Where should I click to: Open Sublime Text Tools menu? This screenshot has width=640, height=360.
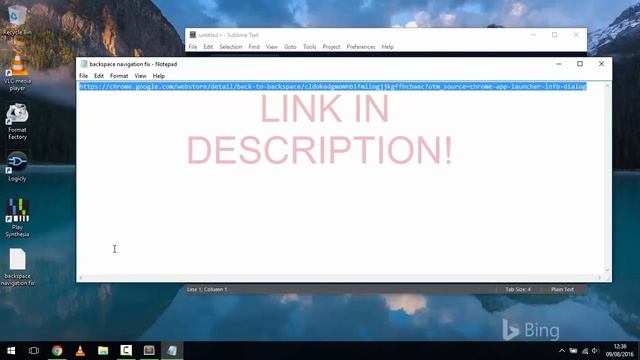coord(309,47)
